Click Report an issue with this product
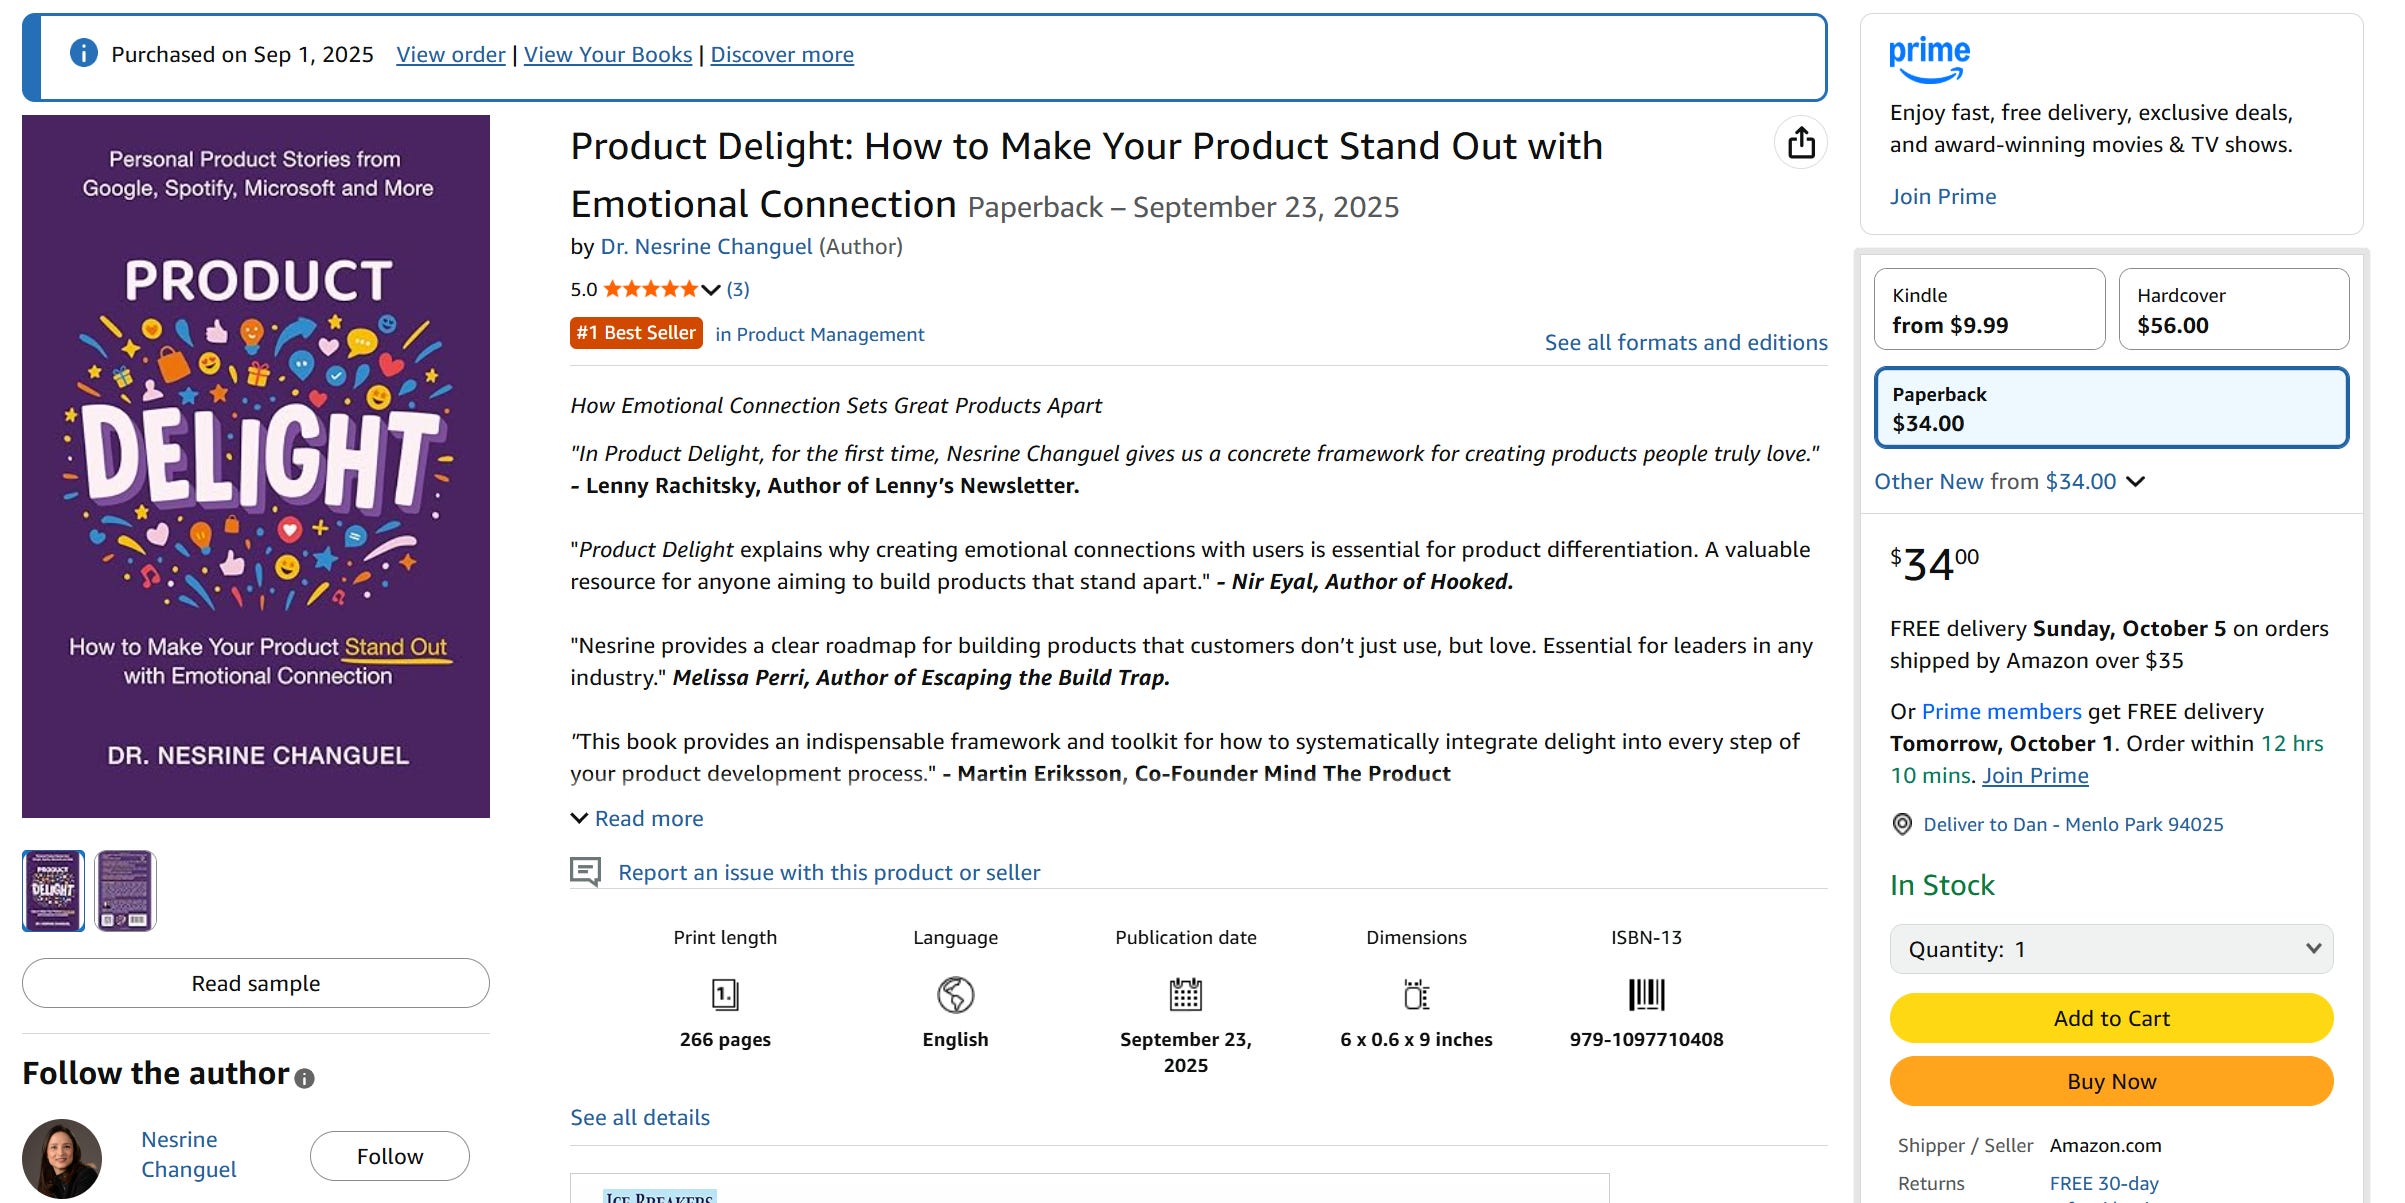2405x1203 pixels. coord(829,872)
